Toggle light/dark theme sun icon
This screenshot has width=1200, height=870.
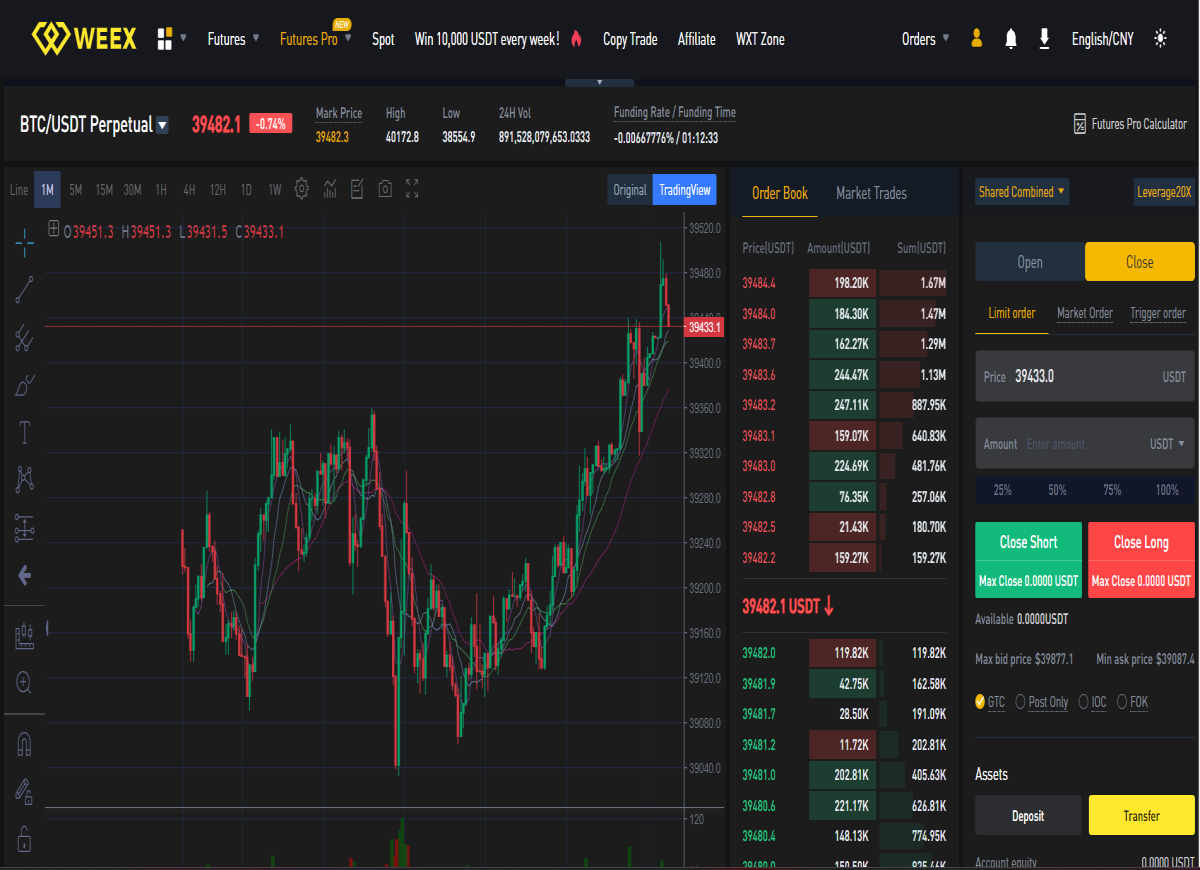[x=1160, y=39]
